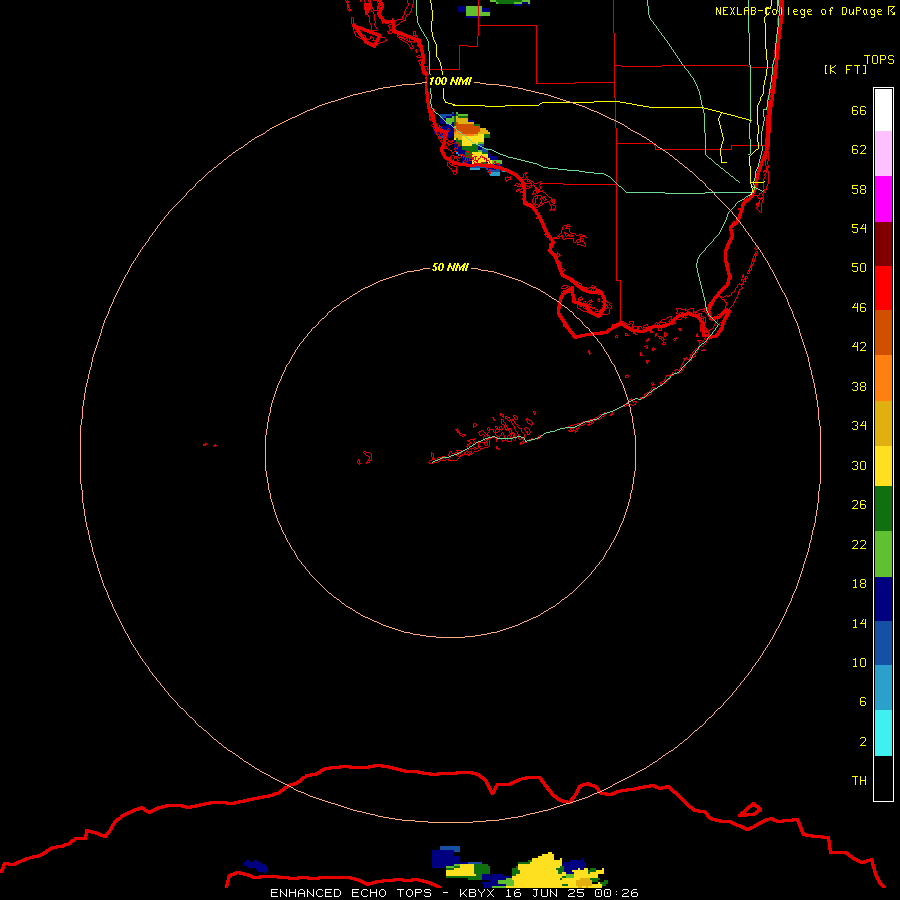900x900 pixels.
Task: Click the "16 JUN 25" date stamp
Action: [544, 893]
